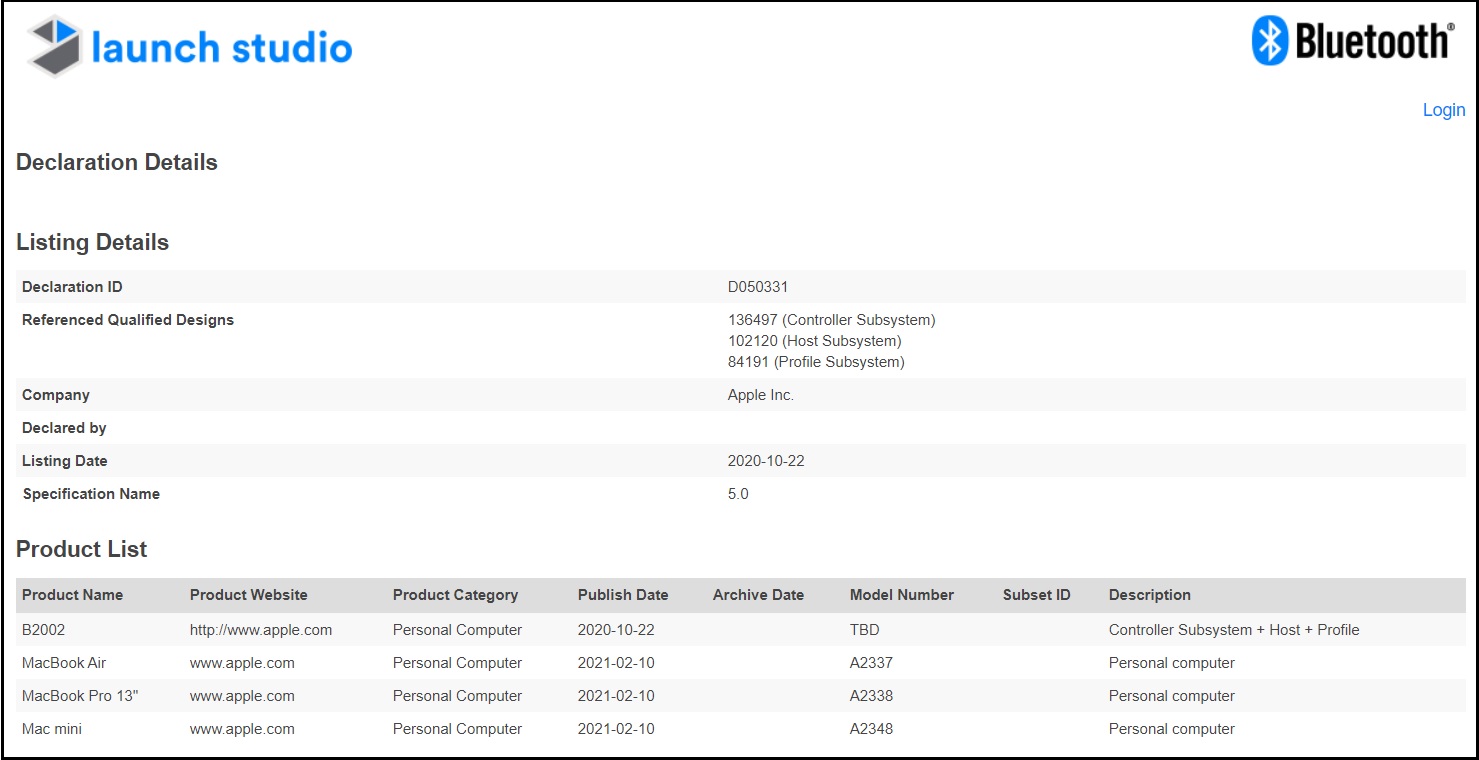Open the www.apple.com link for MacBook Air
Image resolution: width=1479 pixels, height=760 pixels.
pyautogui.click(x=242, y=663)
